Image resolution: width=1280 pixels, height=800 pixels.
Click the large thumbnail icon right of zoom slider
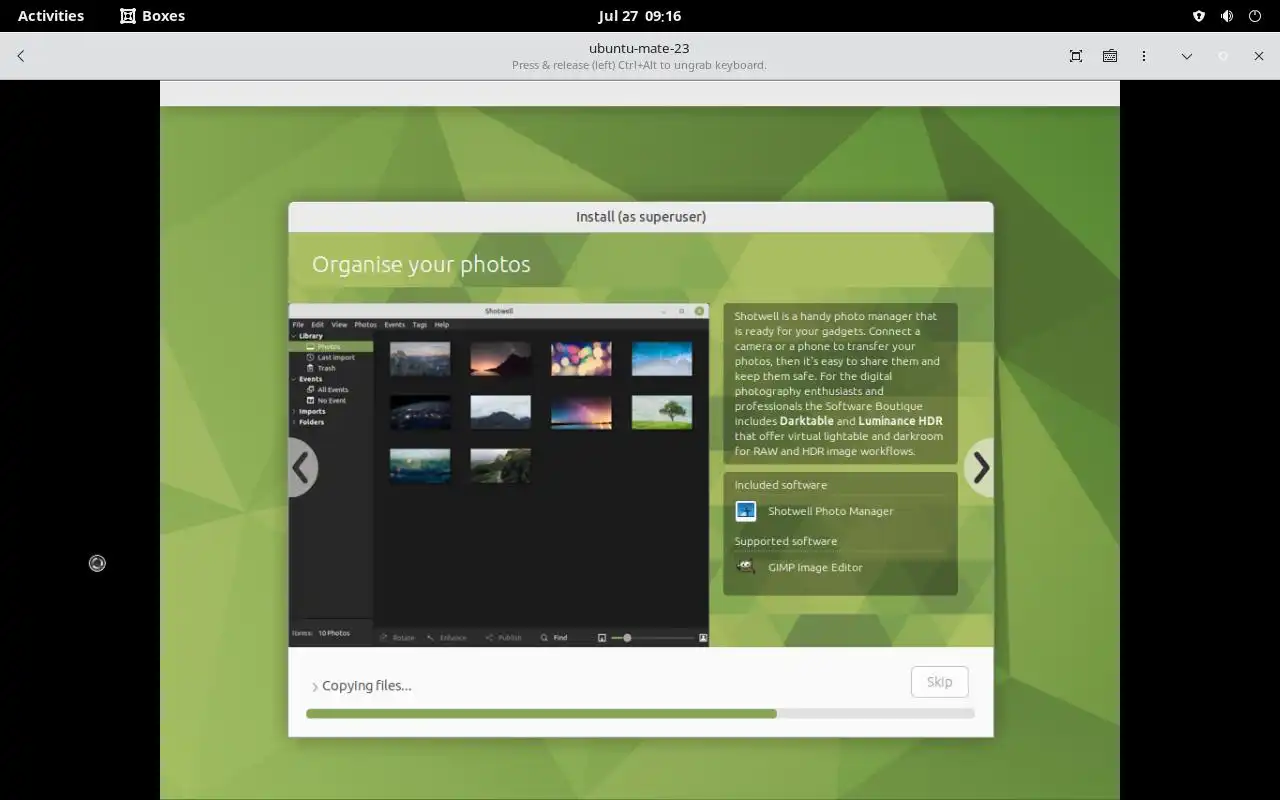703,637
